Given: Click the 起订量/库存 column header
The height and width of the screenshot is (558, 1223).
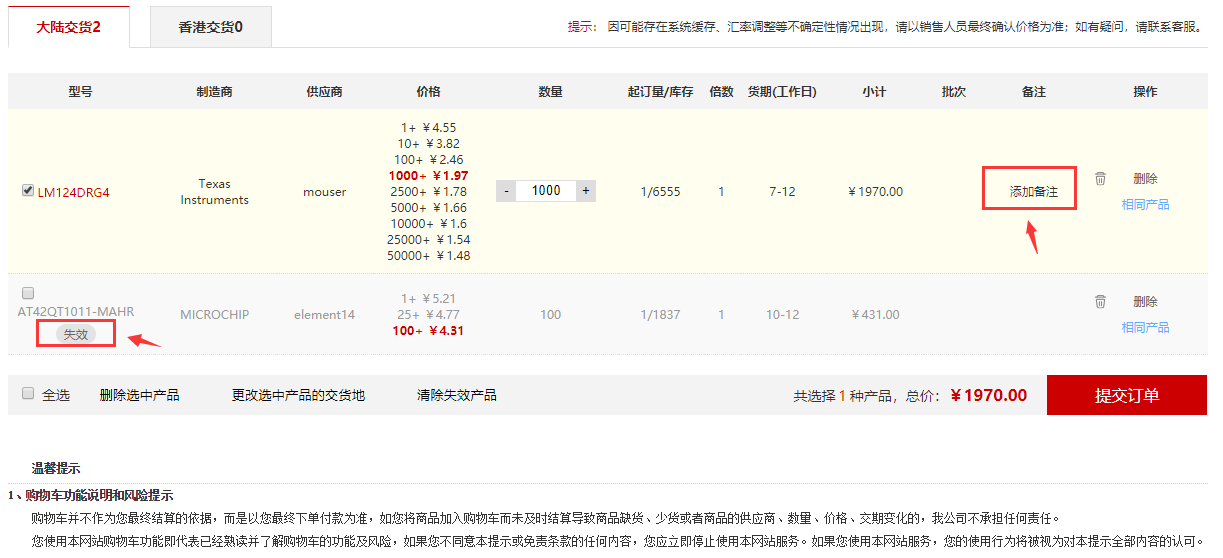Looking at the screenshot, I should [660, 92].
